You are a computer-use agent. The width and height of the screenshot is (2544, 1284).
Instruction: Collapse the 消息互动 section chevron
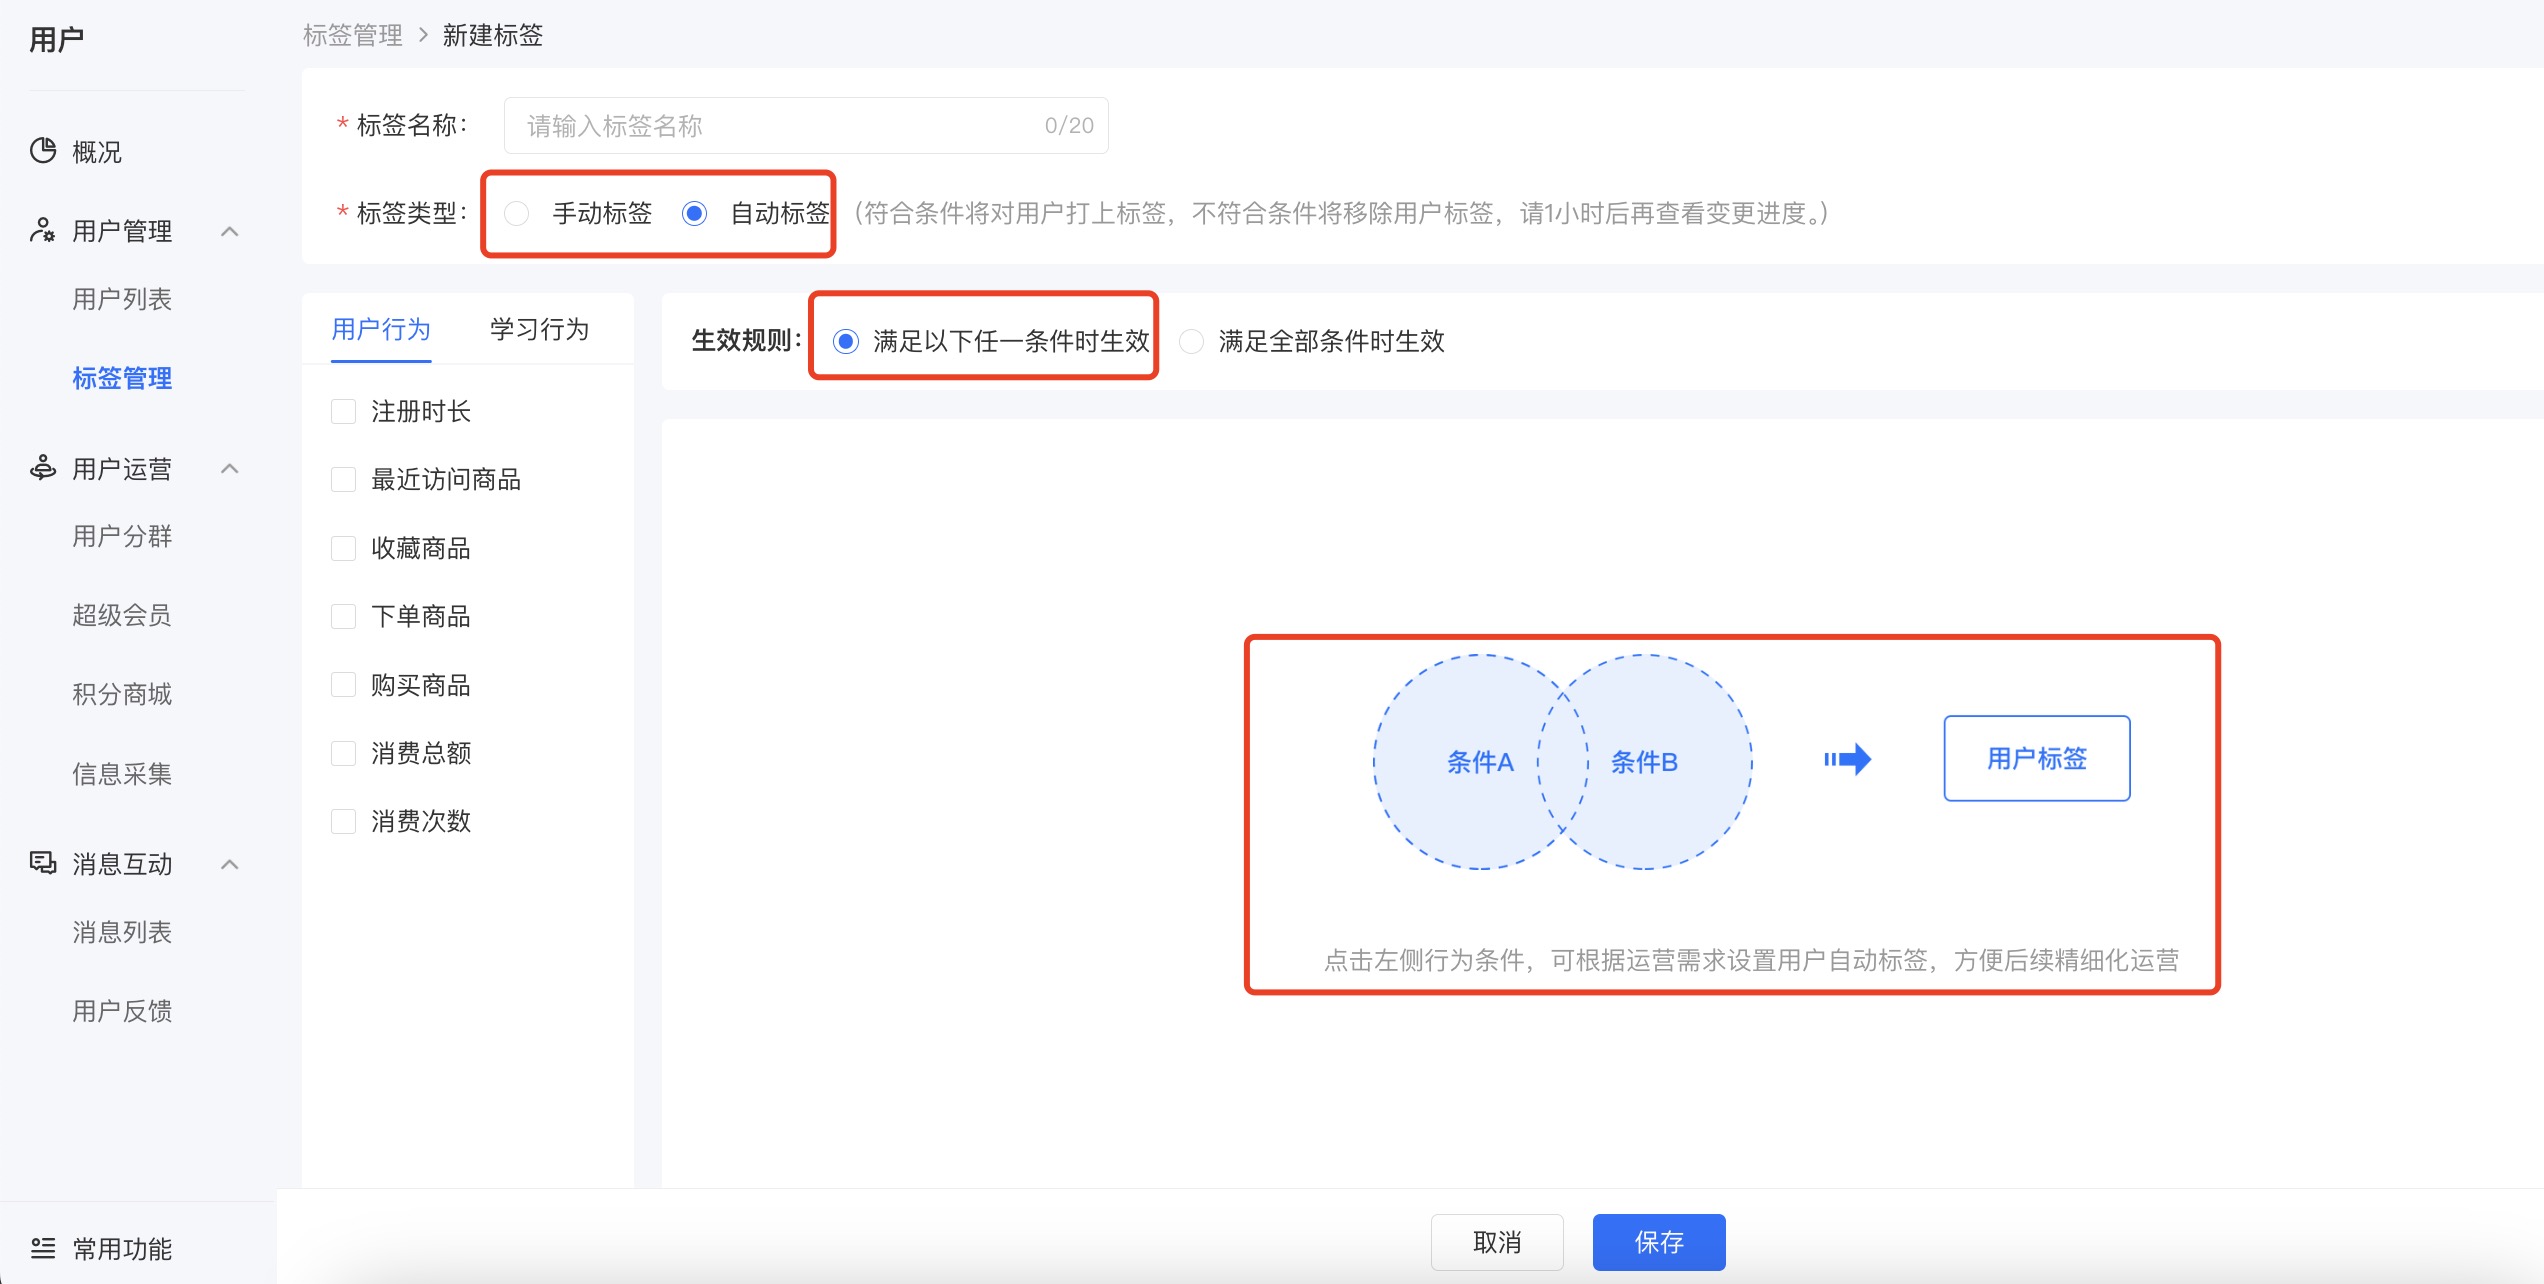click(229, 864)
